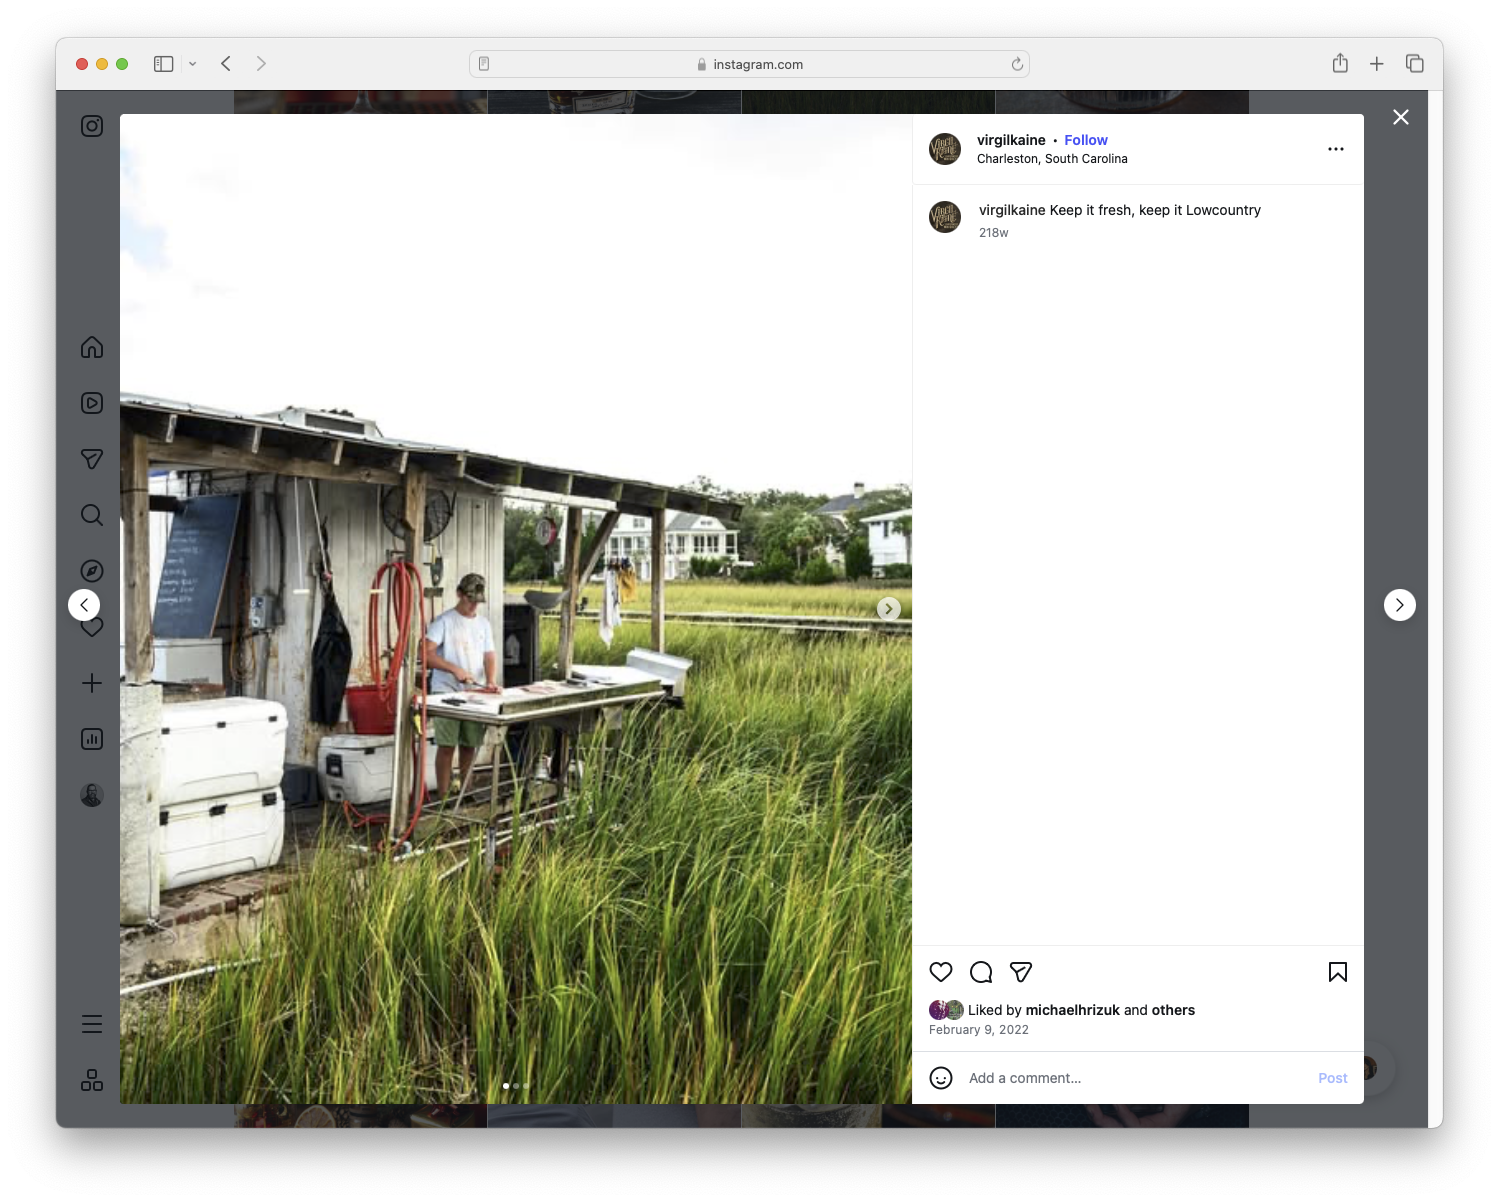Screen dimensions: 1499x1202
Task: Open Explore compass icon in sidebar
Action: coord(92,571)
